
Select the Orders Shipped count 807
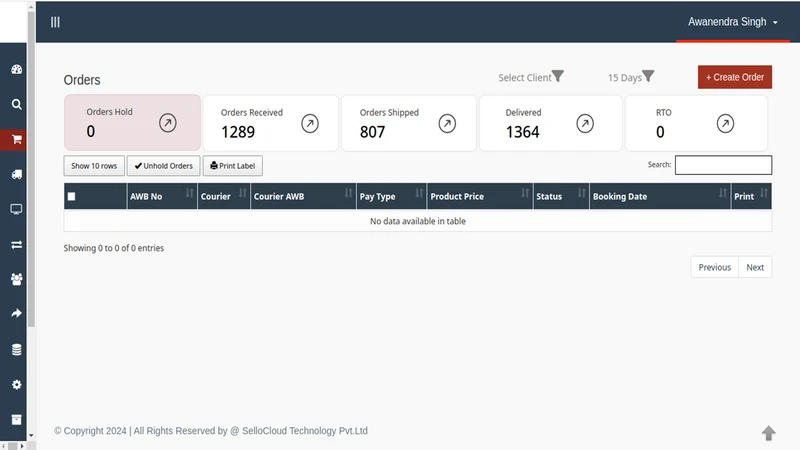(372, 132)
